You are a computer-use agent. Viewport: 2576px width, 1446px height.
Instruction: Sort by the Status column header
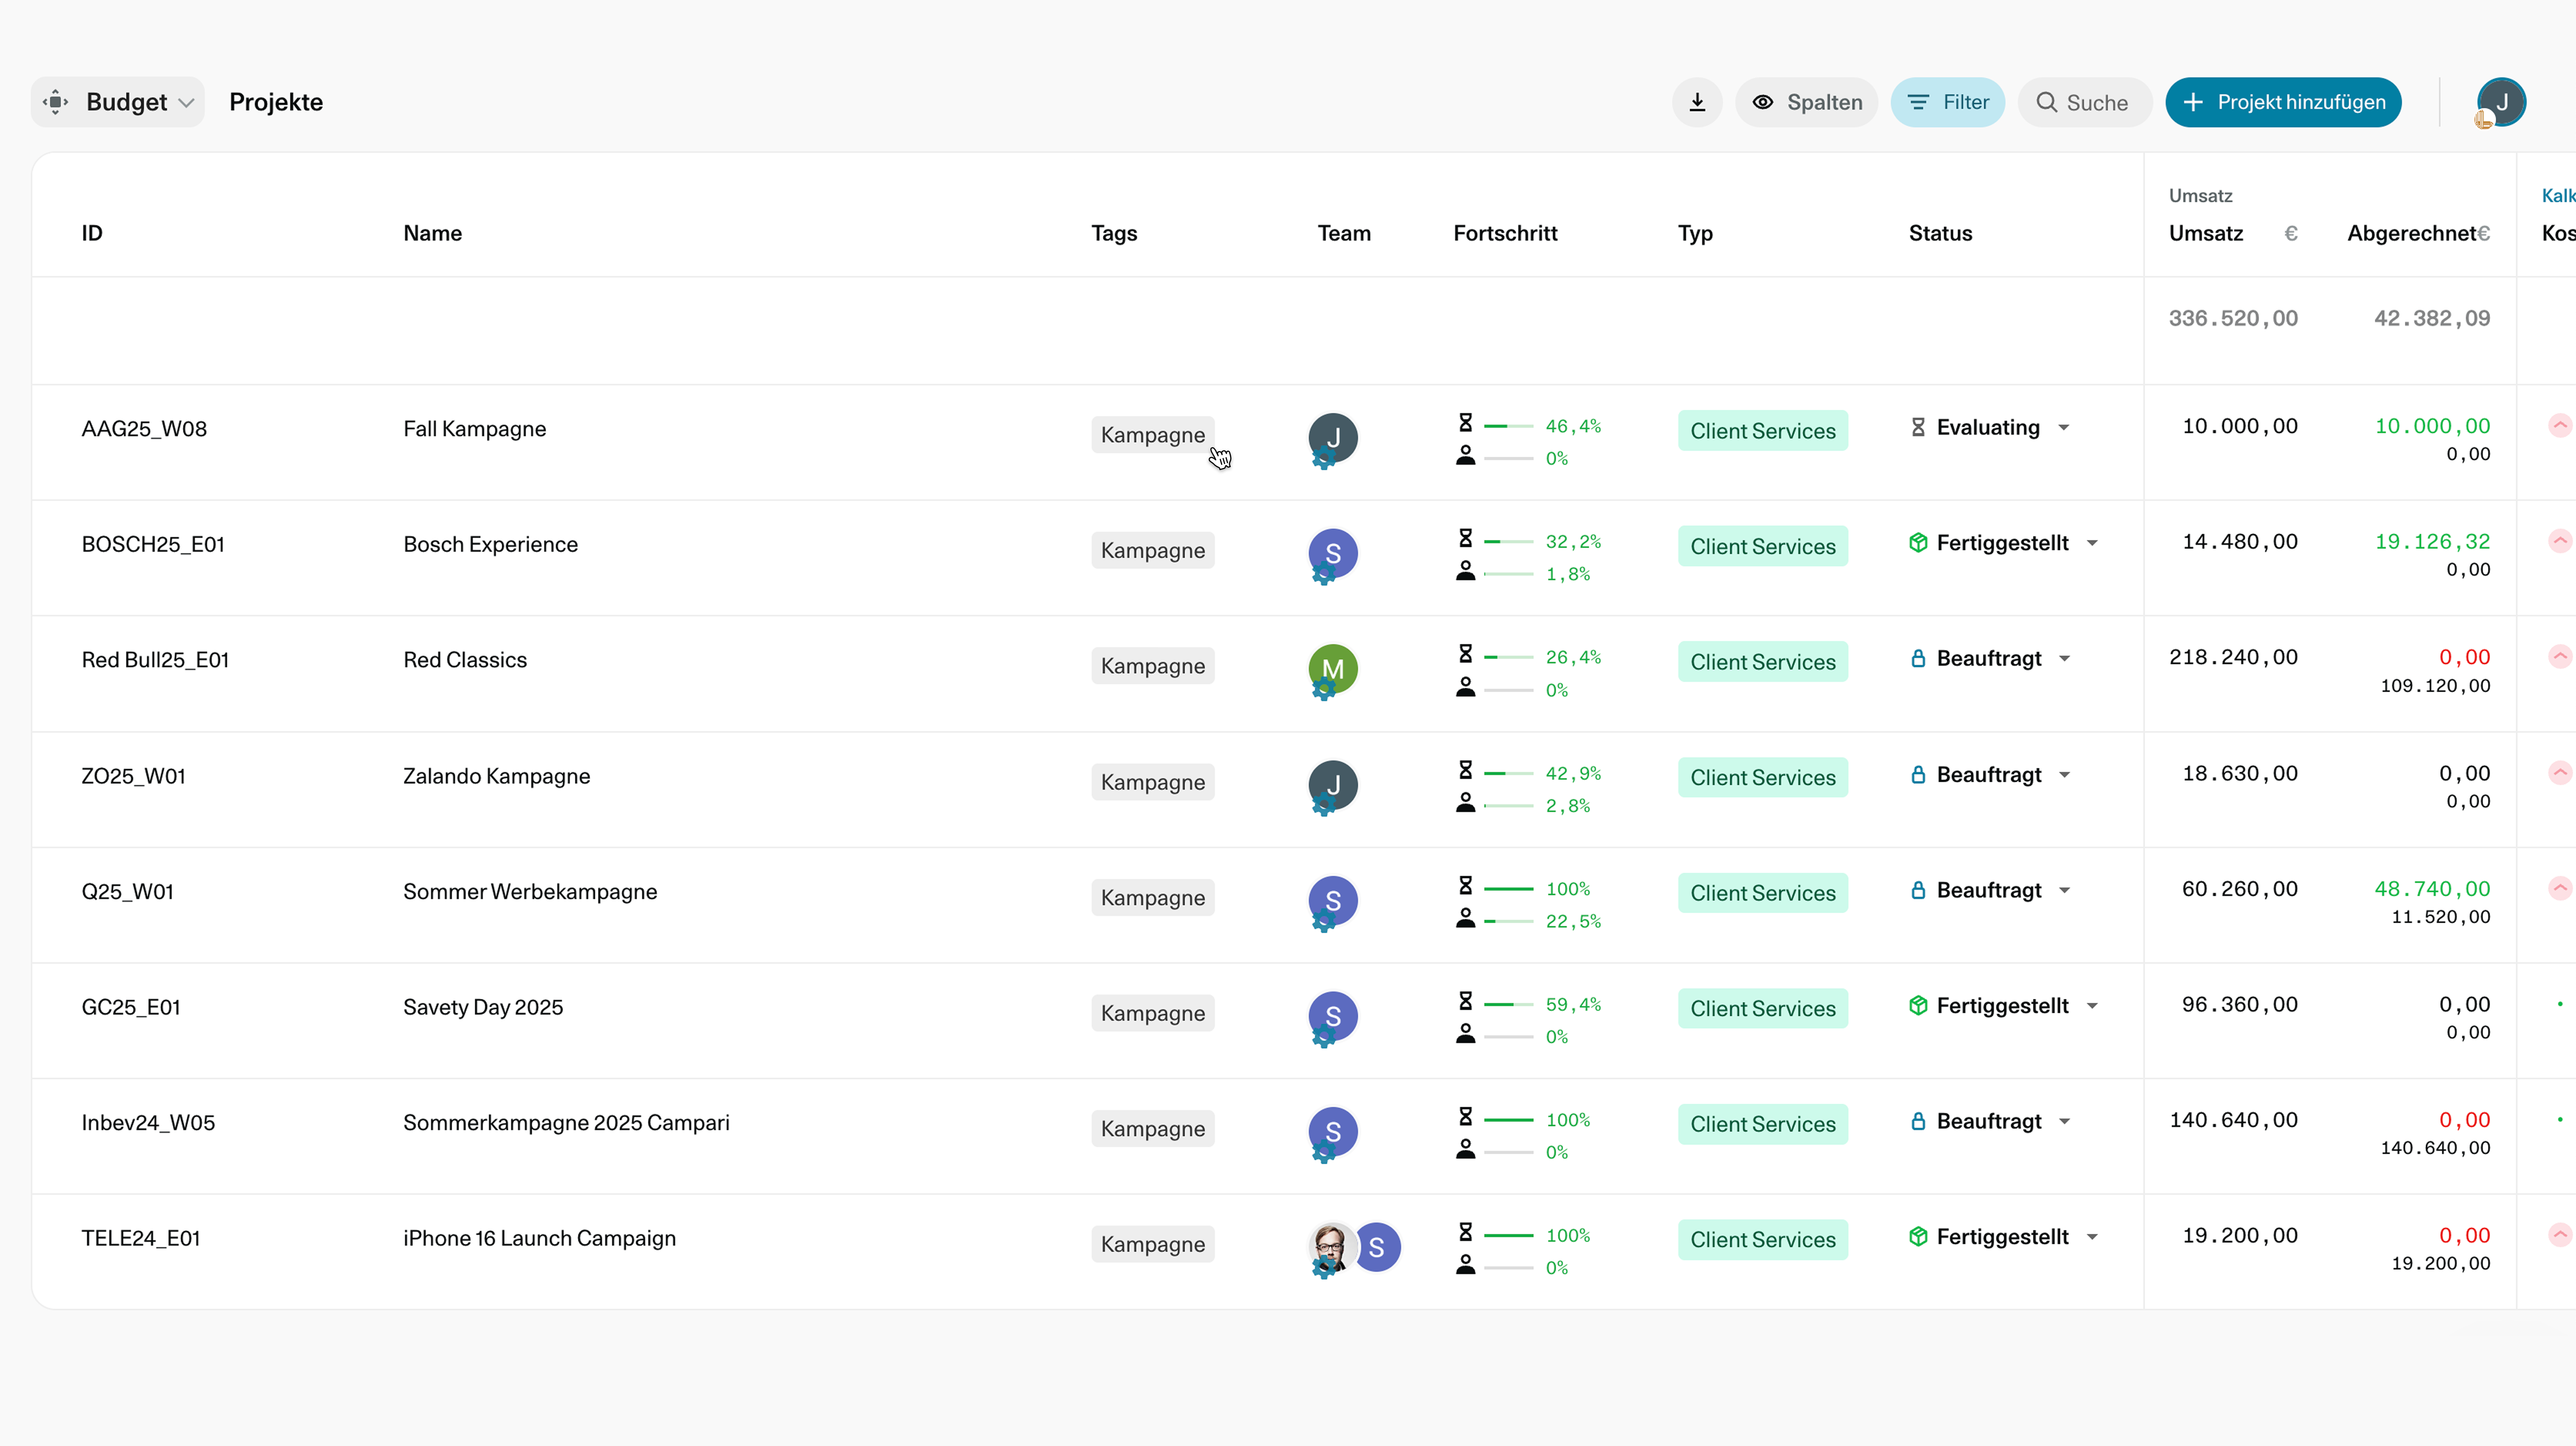[1940, 233]
